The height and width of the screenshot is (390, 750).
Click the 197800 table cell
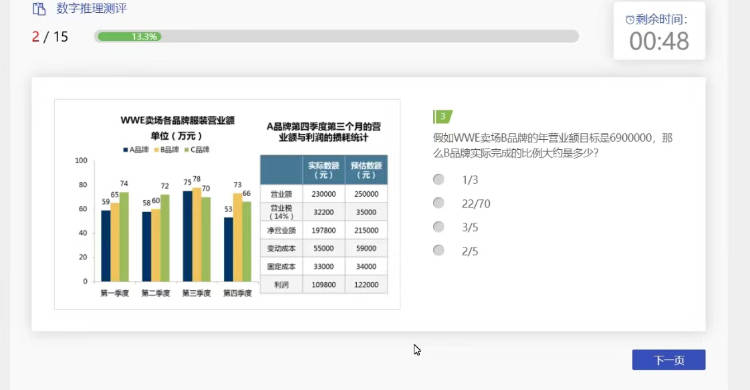point(323,230)
